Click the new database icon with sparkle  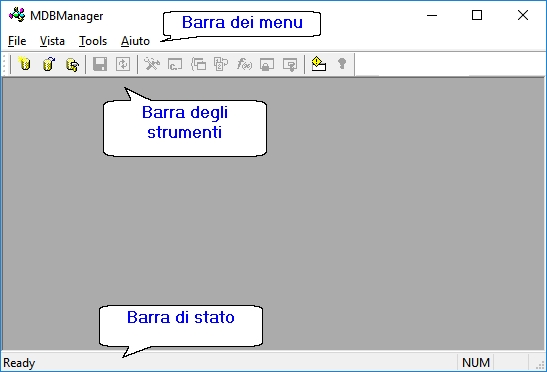[x=24, y=64]
